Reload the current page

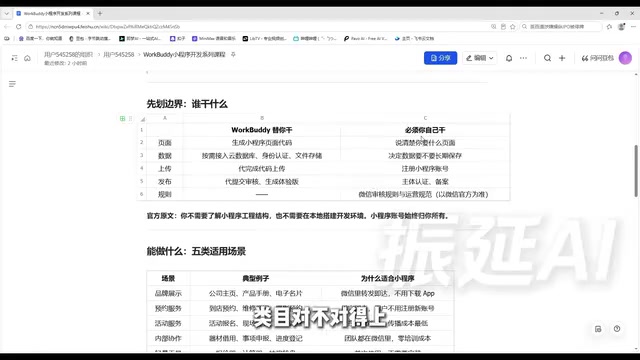(x=18, y=27)
